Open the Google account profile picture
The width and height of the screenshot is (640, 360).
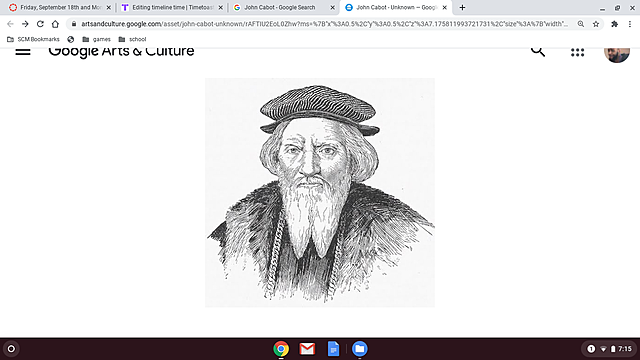click(x=617, y=55)
